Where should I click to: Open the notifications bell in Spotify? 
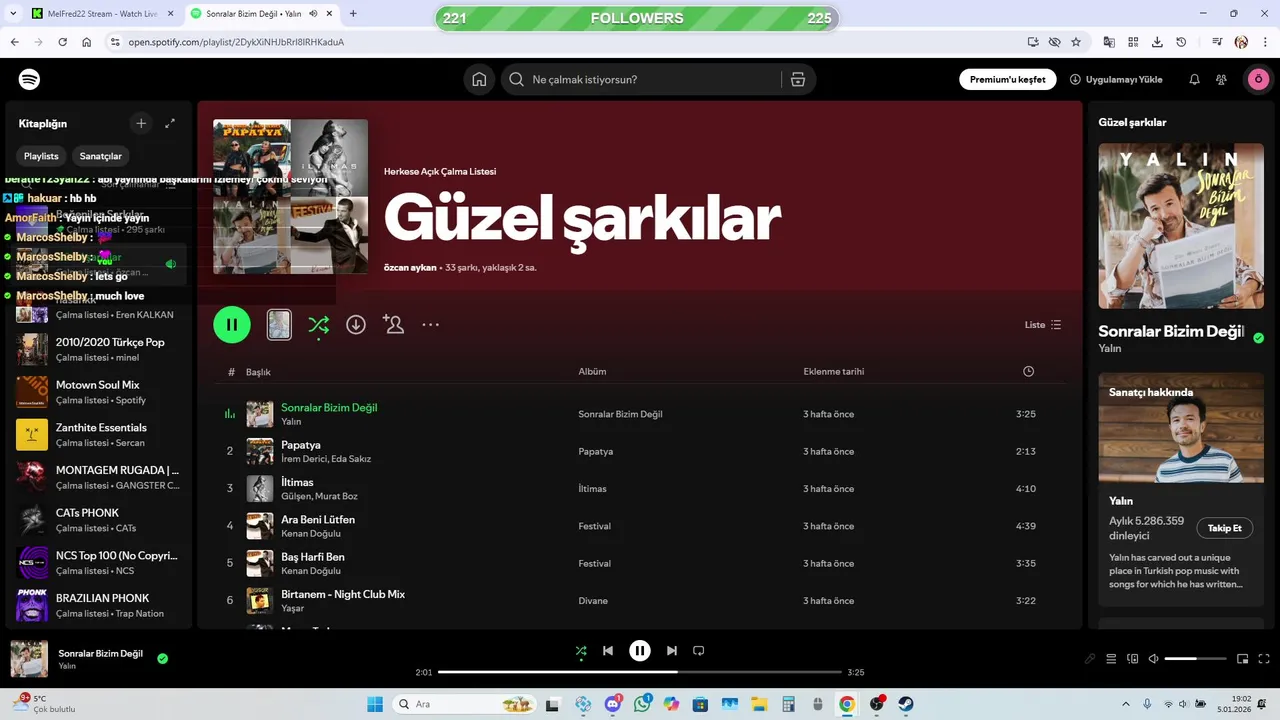tap(1194, 80)
